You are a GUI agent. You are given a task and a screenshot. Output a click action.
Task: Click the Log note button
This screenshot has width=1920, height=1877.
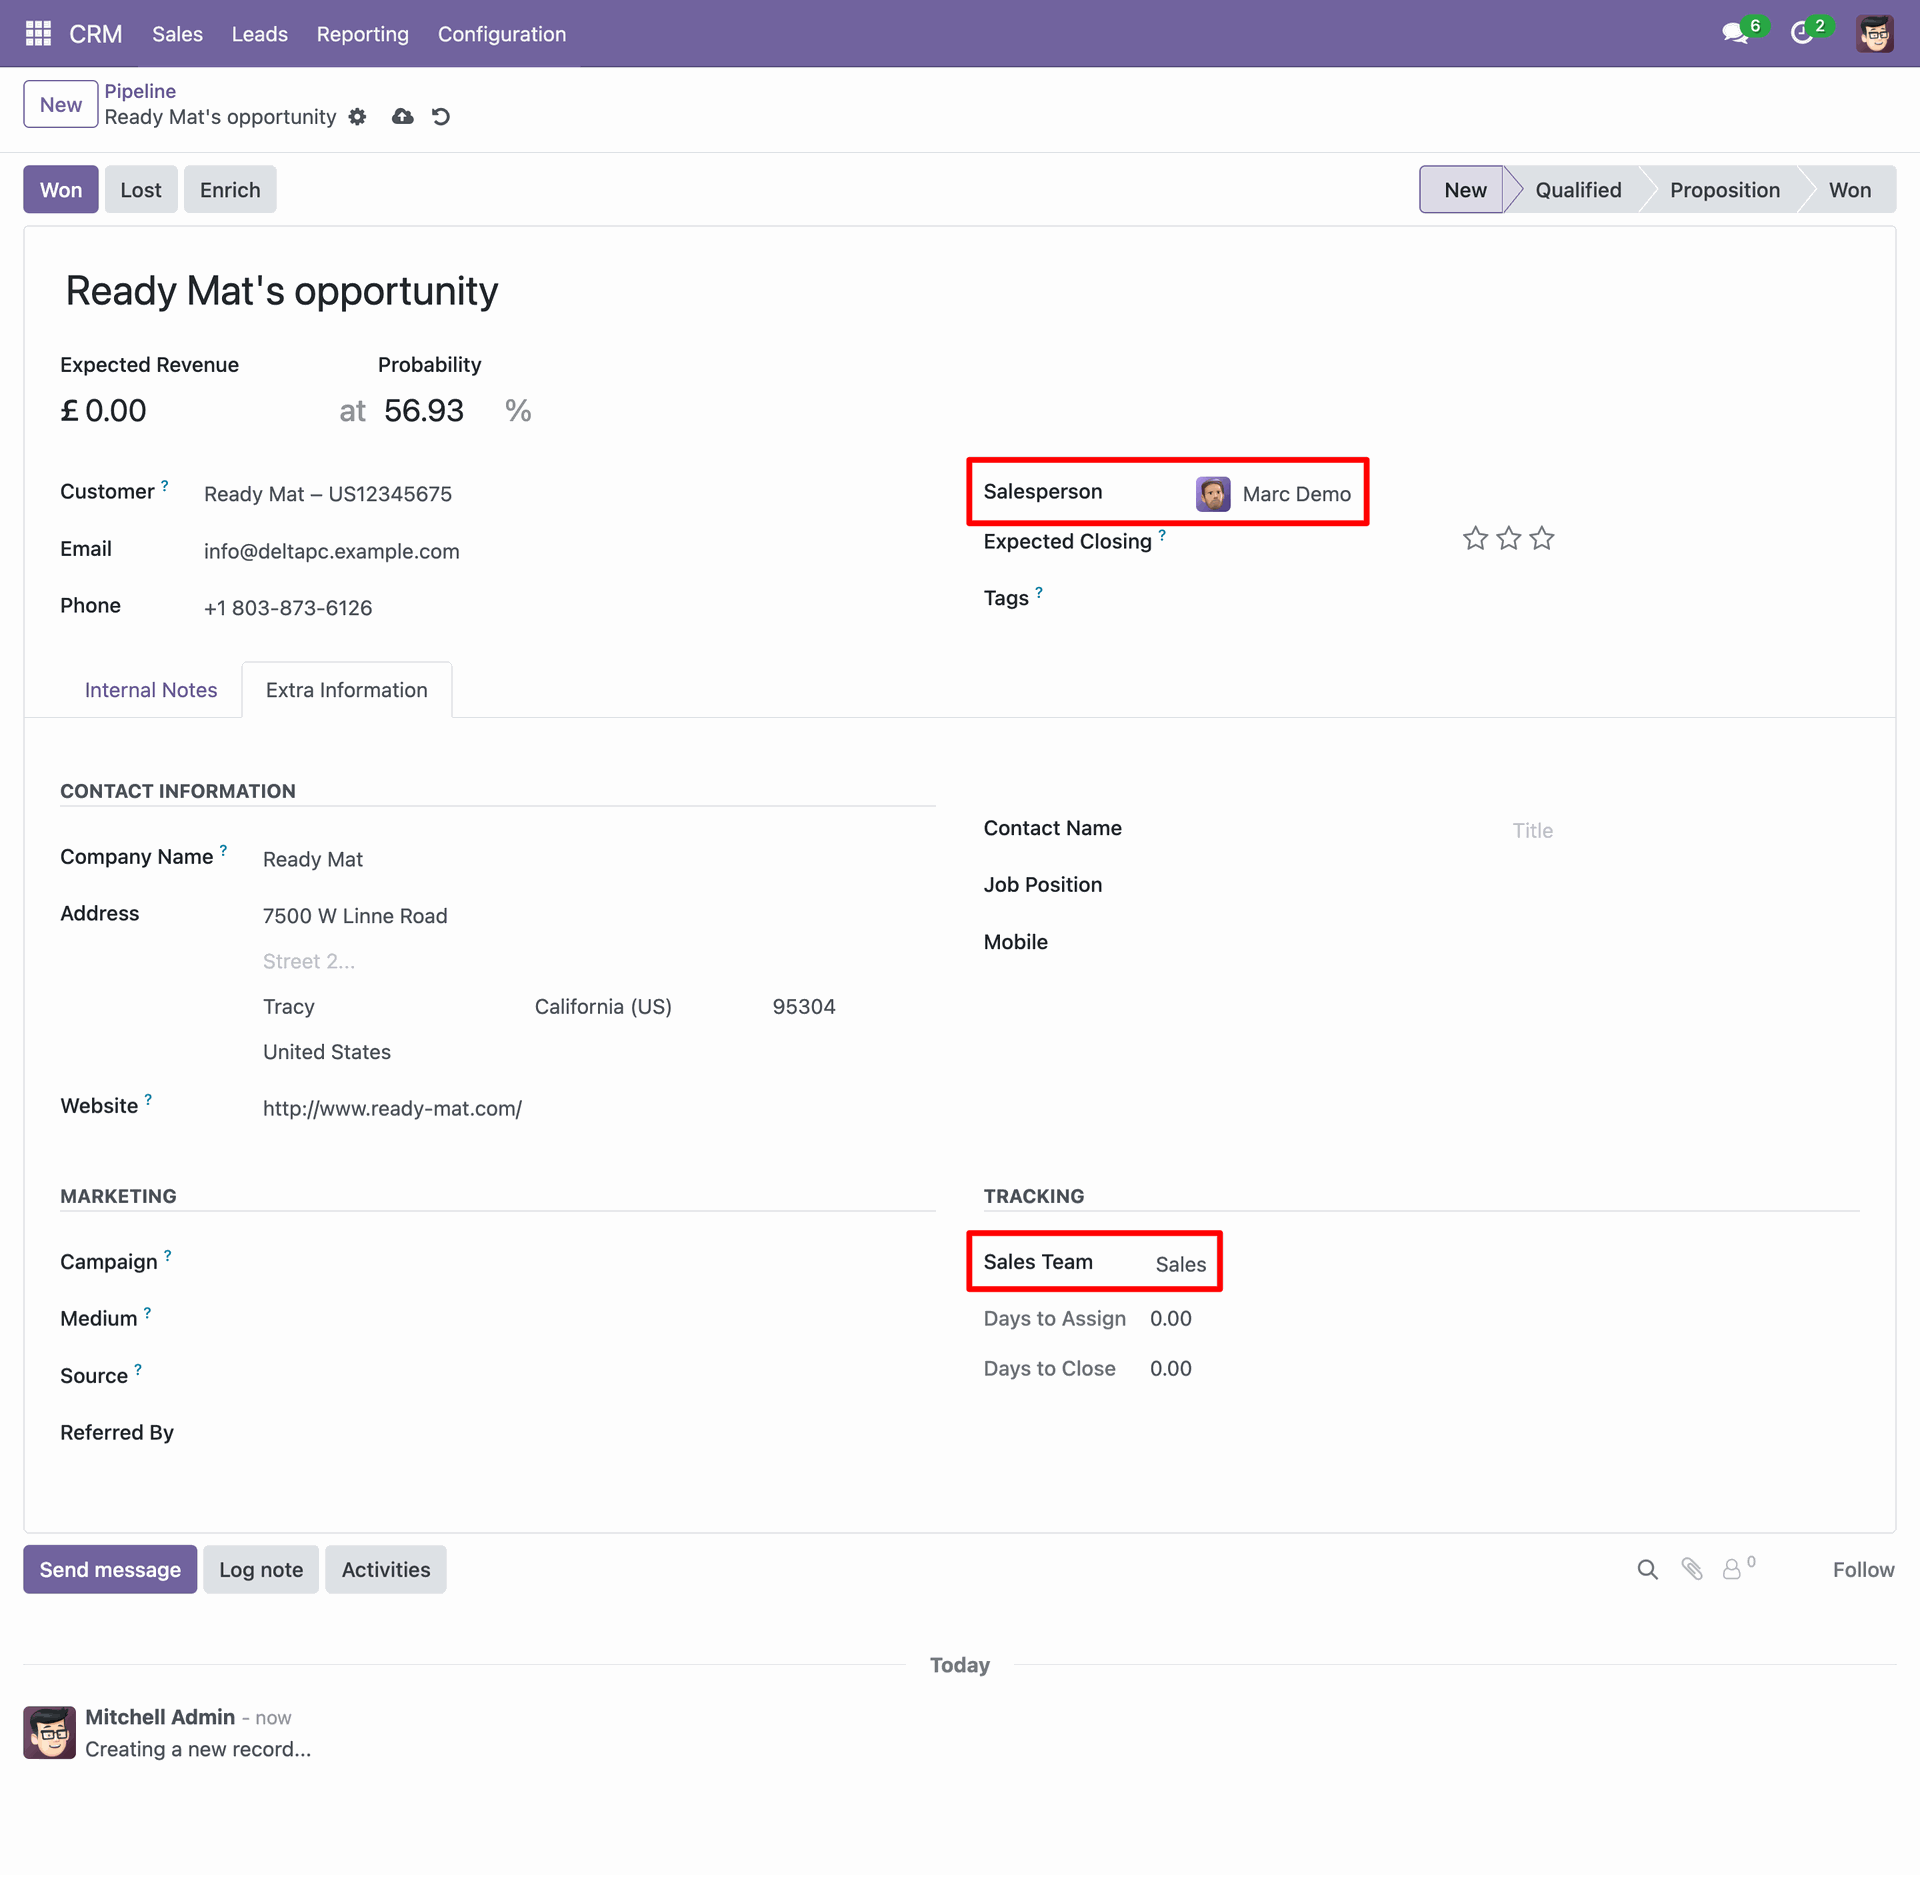point(261,1570)
